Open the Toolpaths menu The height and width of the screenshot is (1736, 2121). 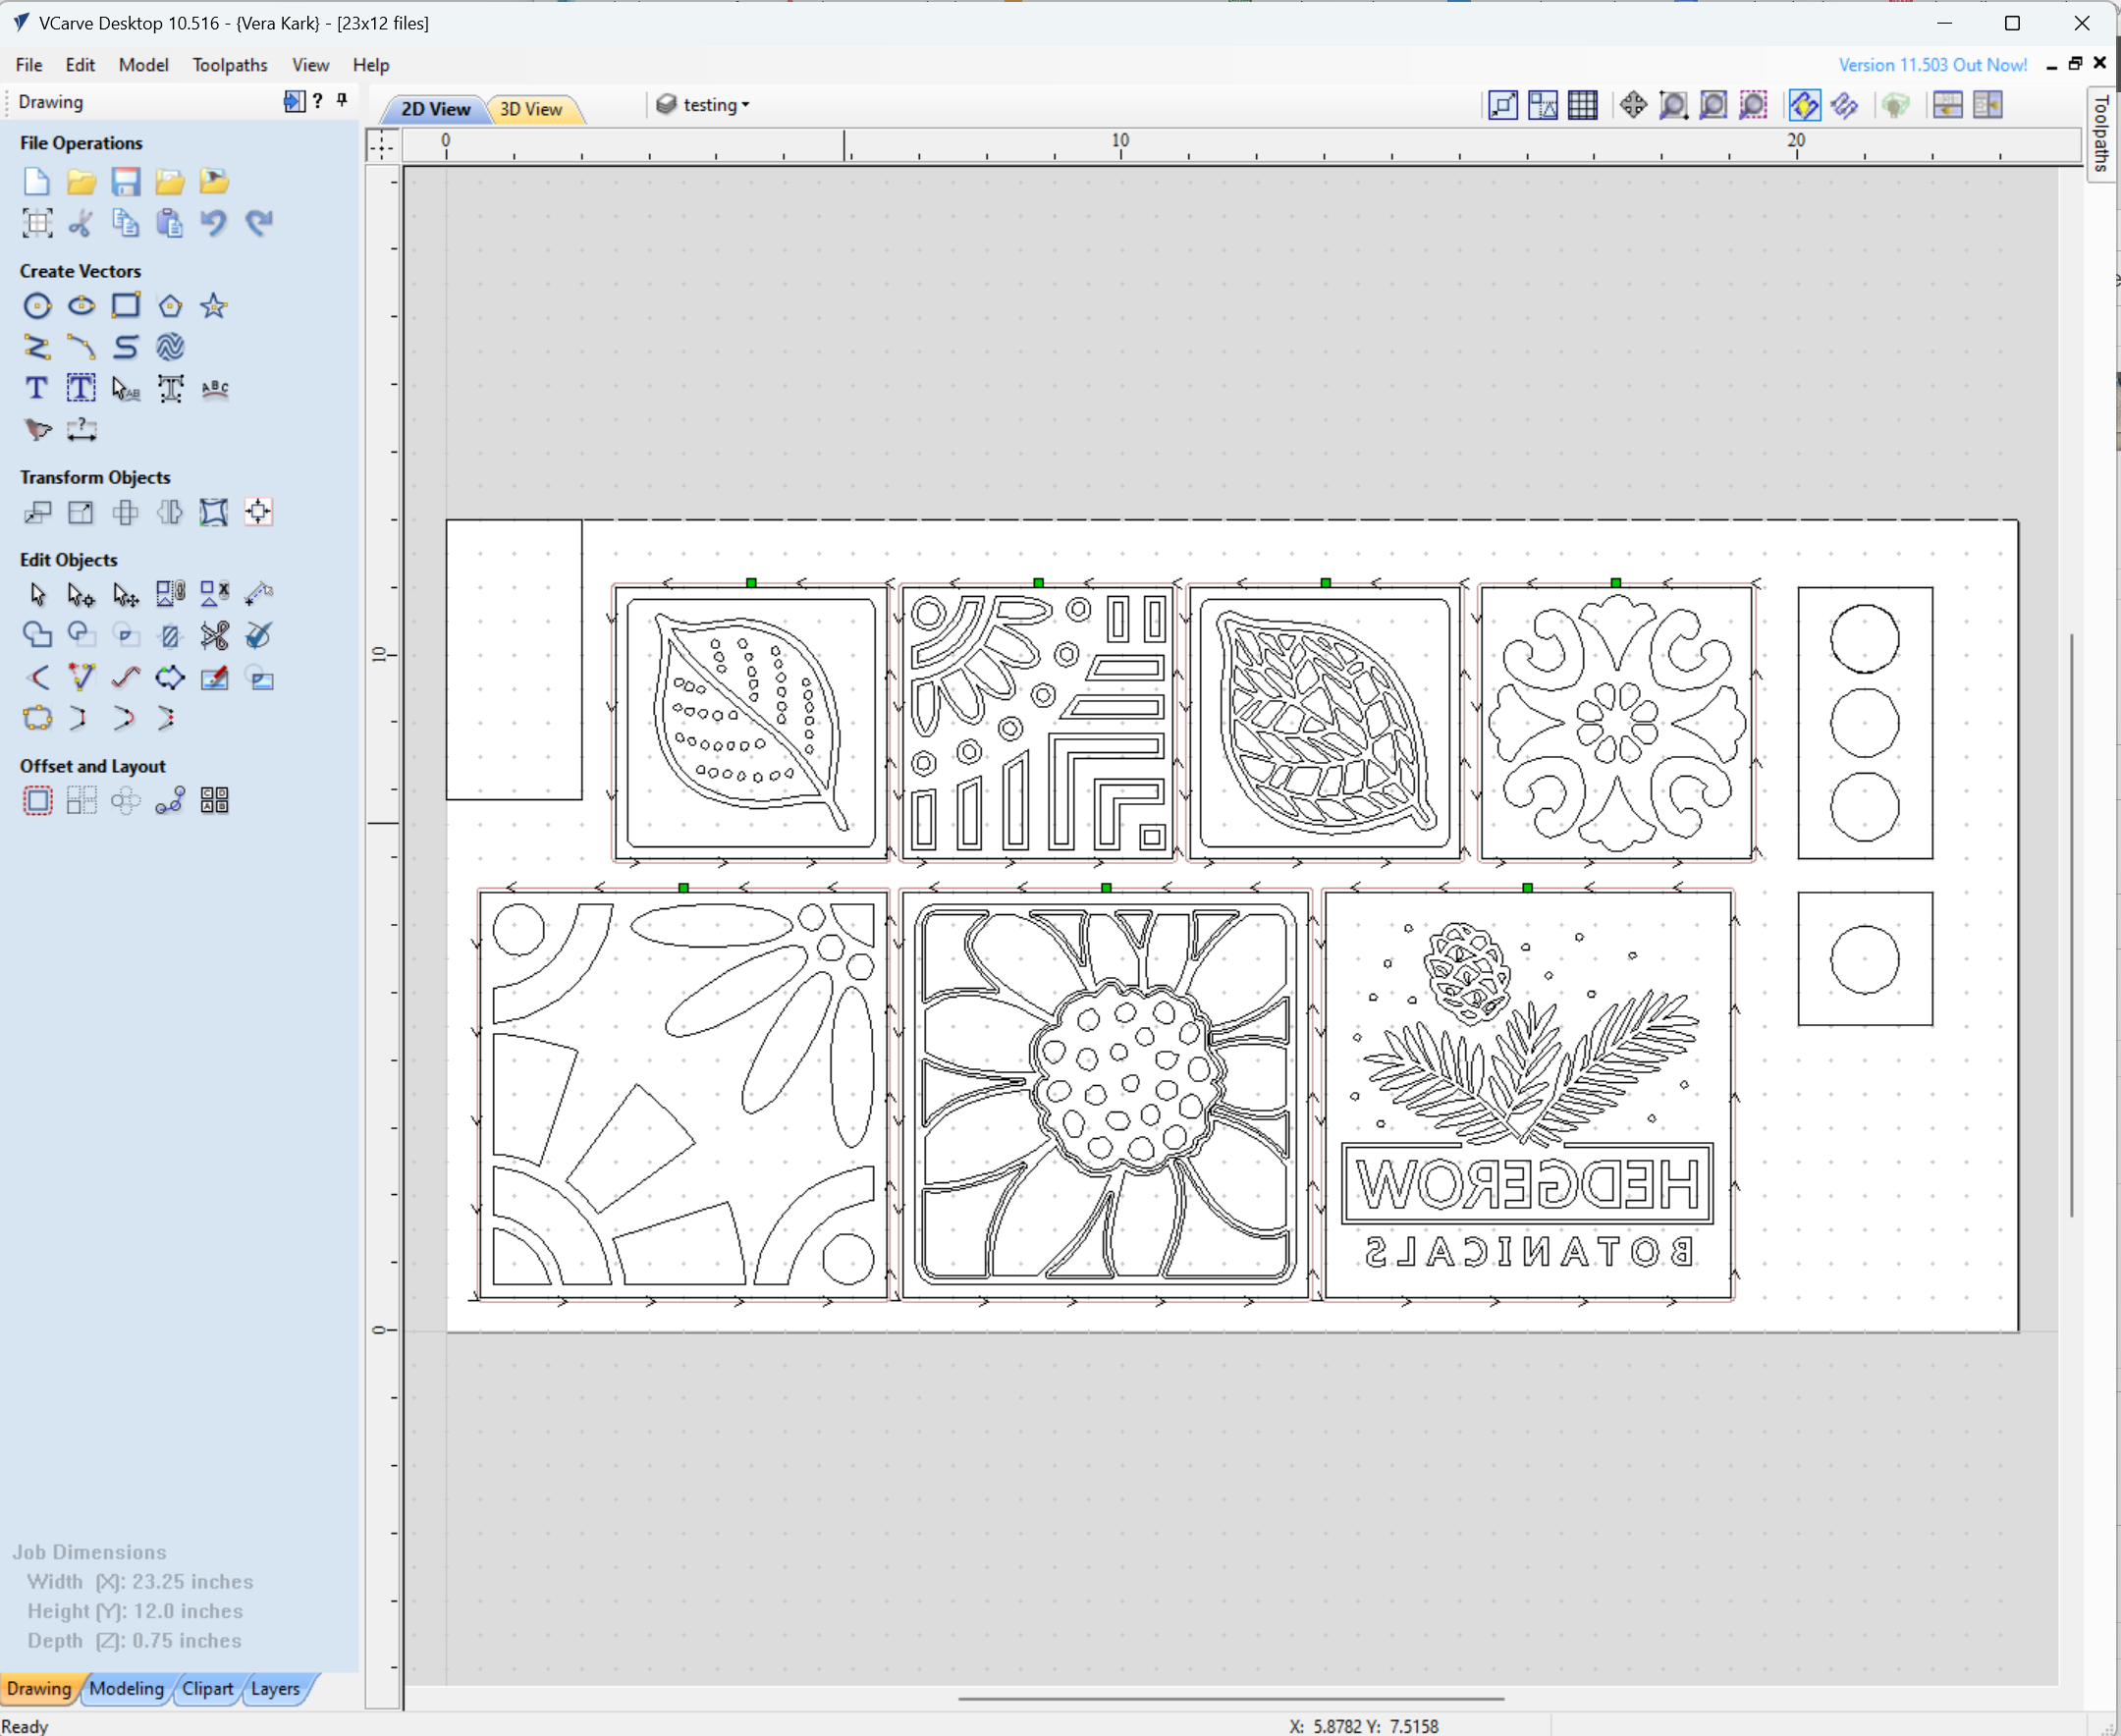tap(229, 65)
